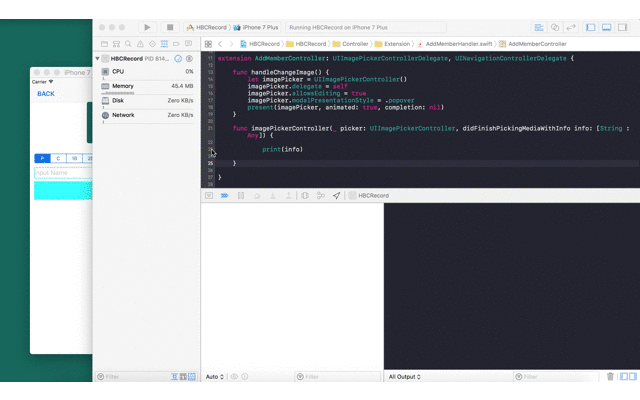Select the iPhone 7 Plus device destination
This screenshot has width=640, height=400.
click(257, 28)
